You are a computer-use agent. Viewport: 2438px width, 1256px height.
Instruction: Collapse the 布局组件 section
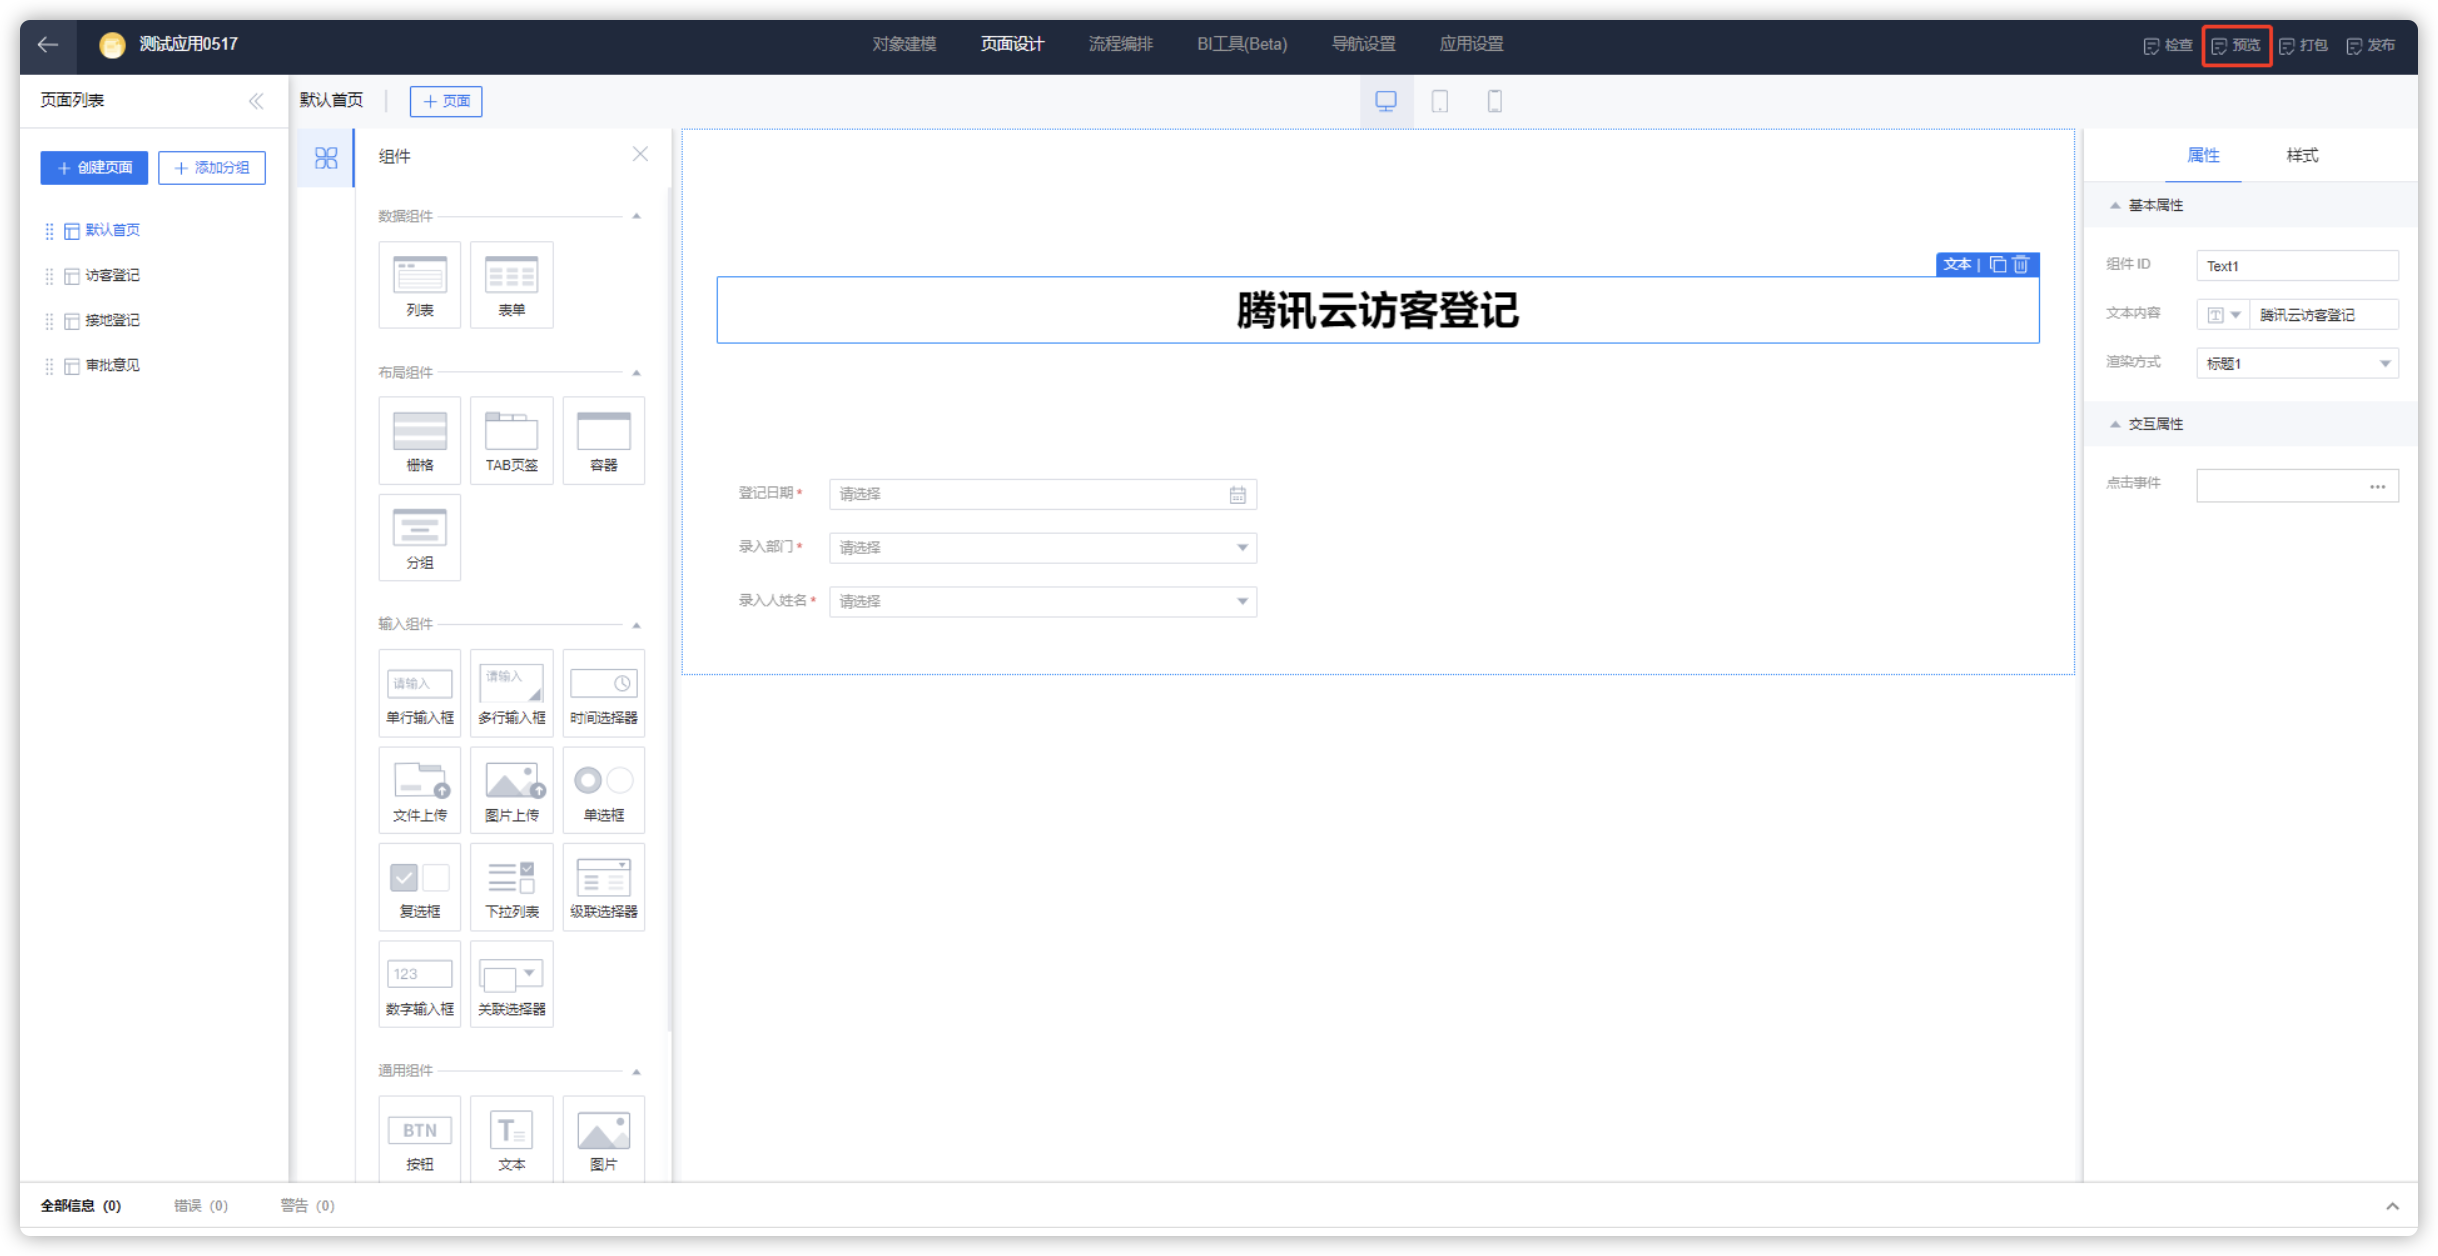click(636, 372)
